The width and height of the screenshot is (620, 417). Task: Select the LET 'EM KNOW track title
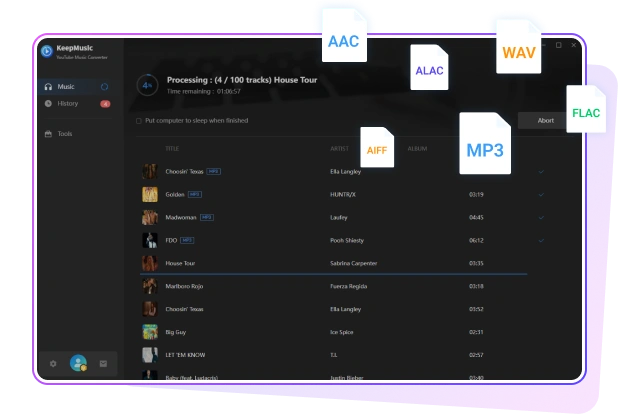185,355
